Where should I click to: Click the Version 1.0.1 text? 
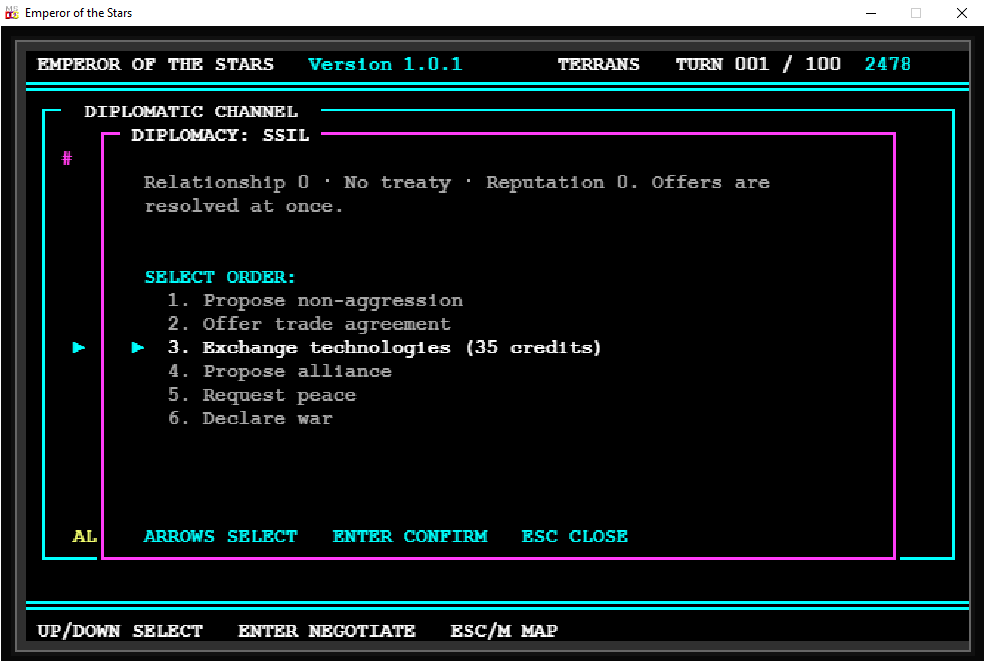(385, 64)
